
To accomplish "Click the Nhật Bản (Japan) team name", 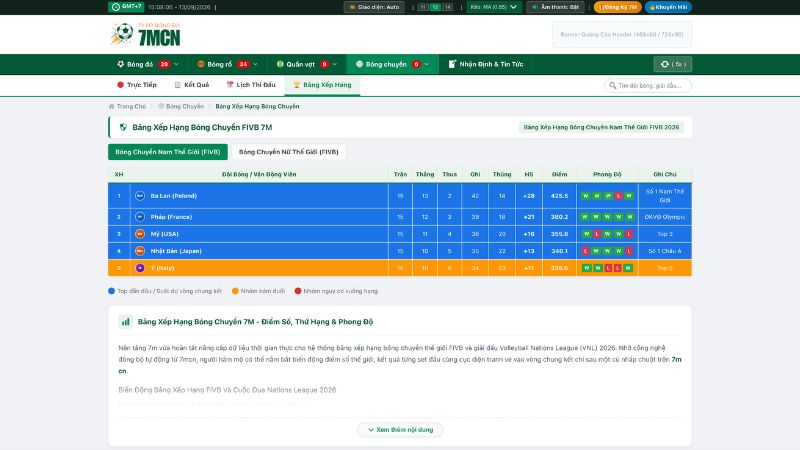I will [176, 251].
